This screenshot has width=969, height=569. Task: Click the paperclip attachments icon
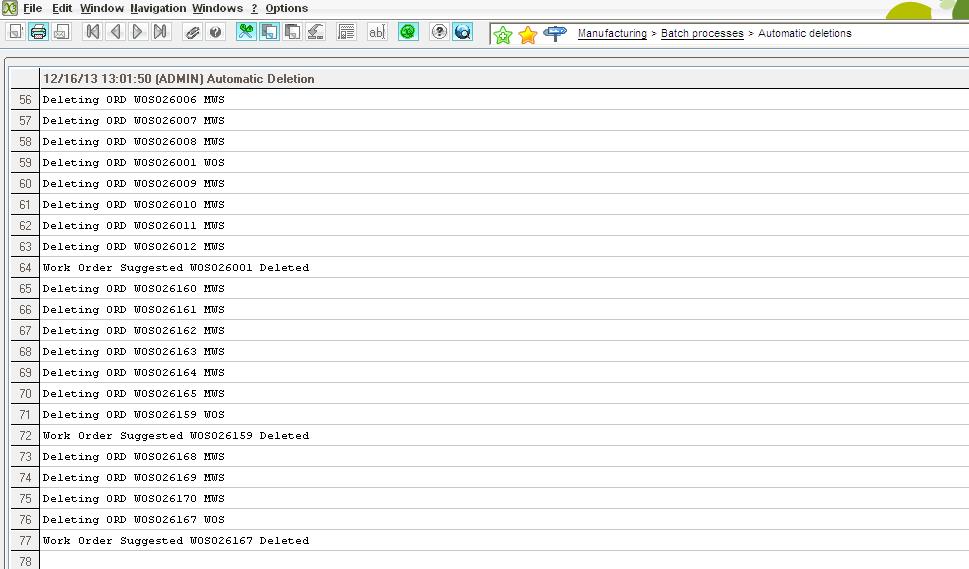(193, 32)
